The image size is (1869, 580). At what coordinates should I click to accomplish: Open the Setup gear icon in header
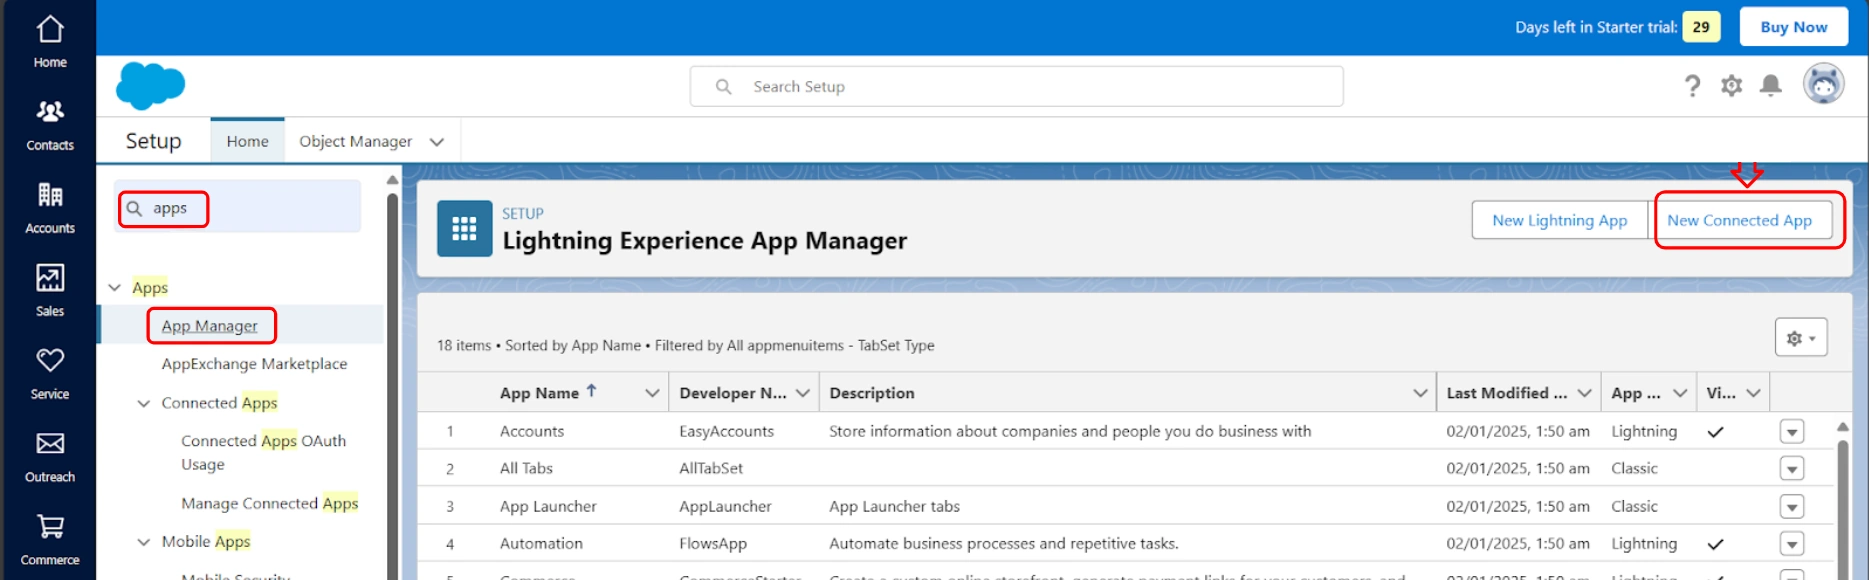coord(1731,86)
